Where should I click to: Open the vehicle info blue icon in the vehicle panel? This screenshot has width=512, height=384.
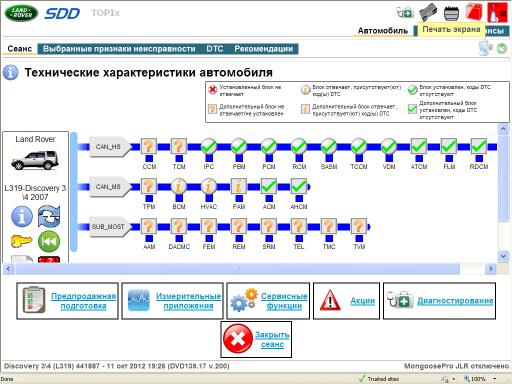(22, 216)
